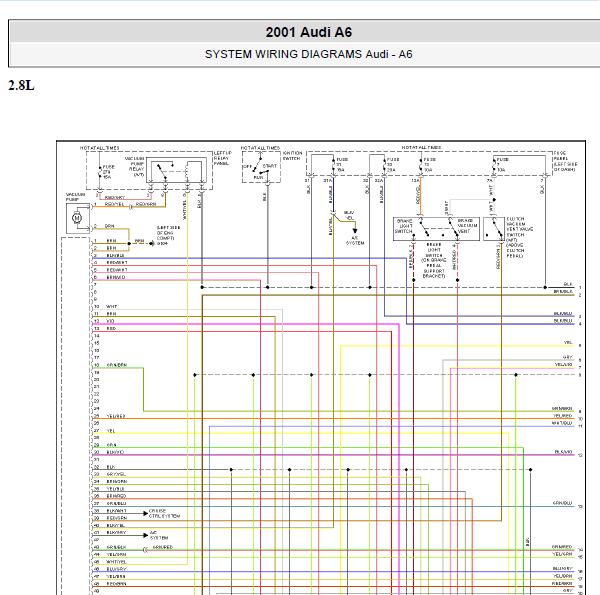Click the ignition switch "OFF" position label
600x595 pixels.
(248, 167)
